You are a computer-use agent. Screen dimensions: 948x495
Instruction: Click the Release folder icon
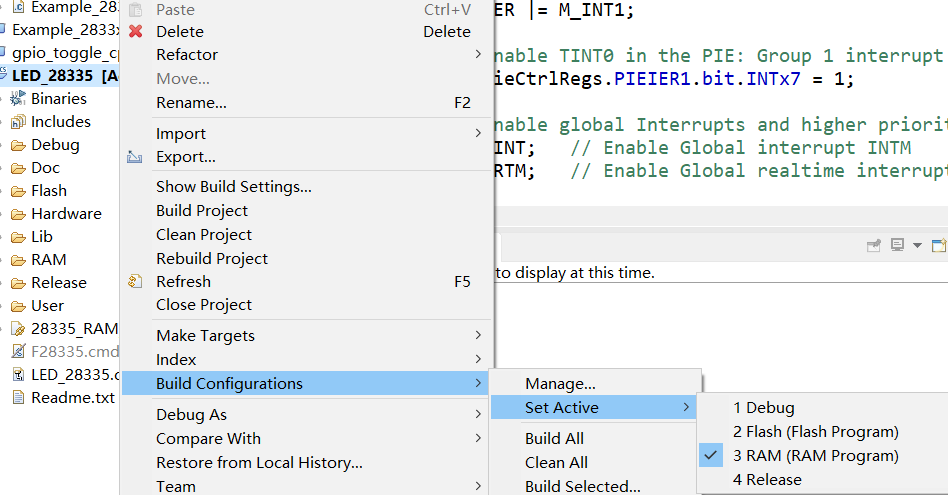click(x=19, y=283)
